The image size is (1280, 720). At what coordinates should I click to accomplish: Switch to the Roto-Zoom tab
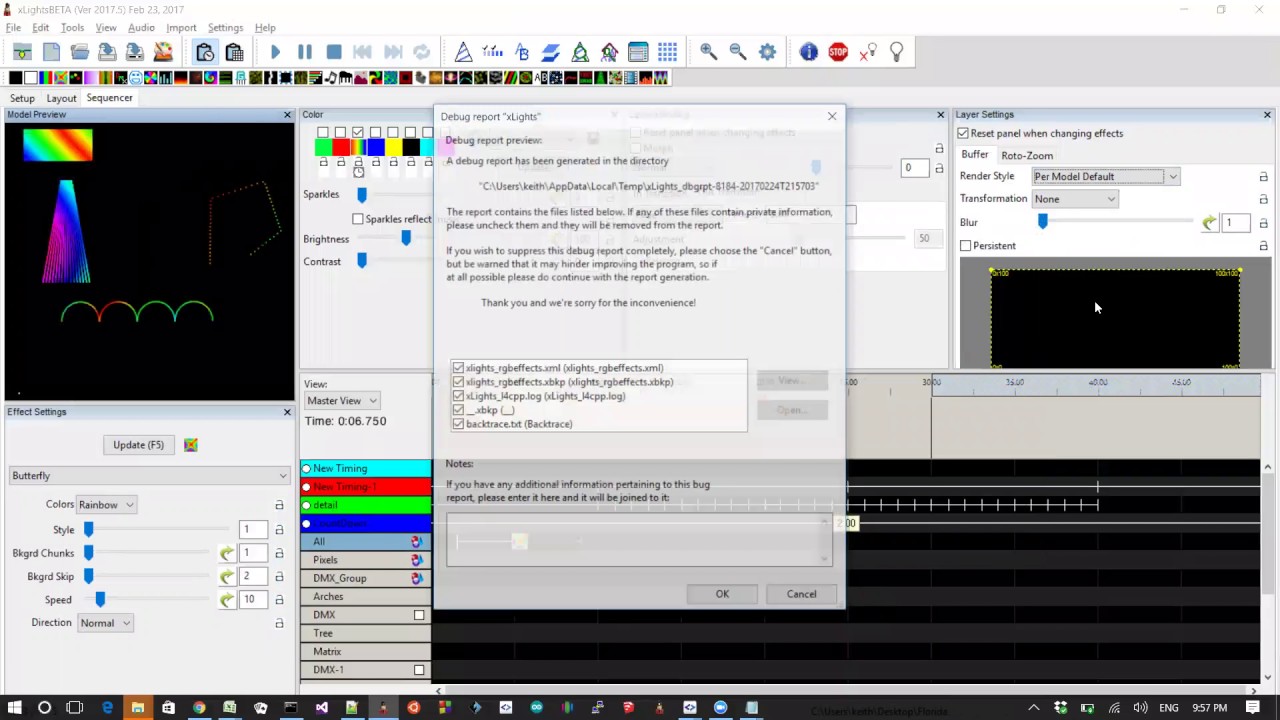pos(1027,156)
